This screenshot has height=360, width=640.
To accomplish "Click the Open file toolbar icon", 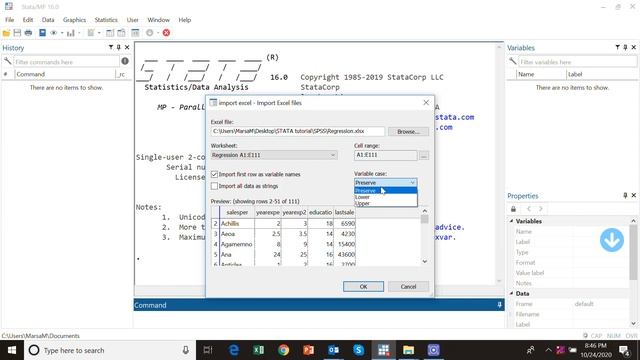I will click(x=6, y=33).
